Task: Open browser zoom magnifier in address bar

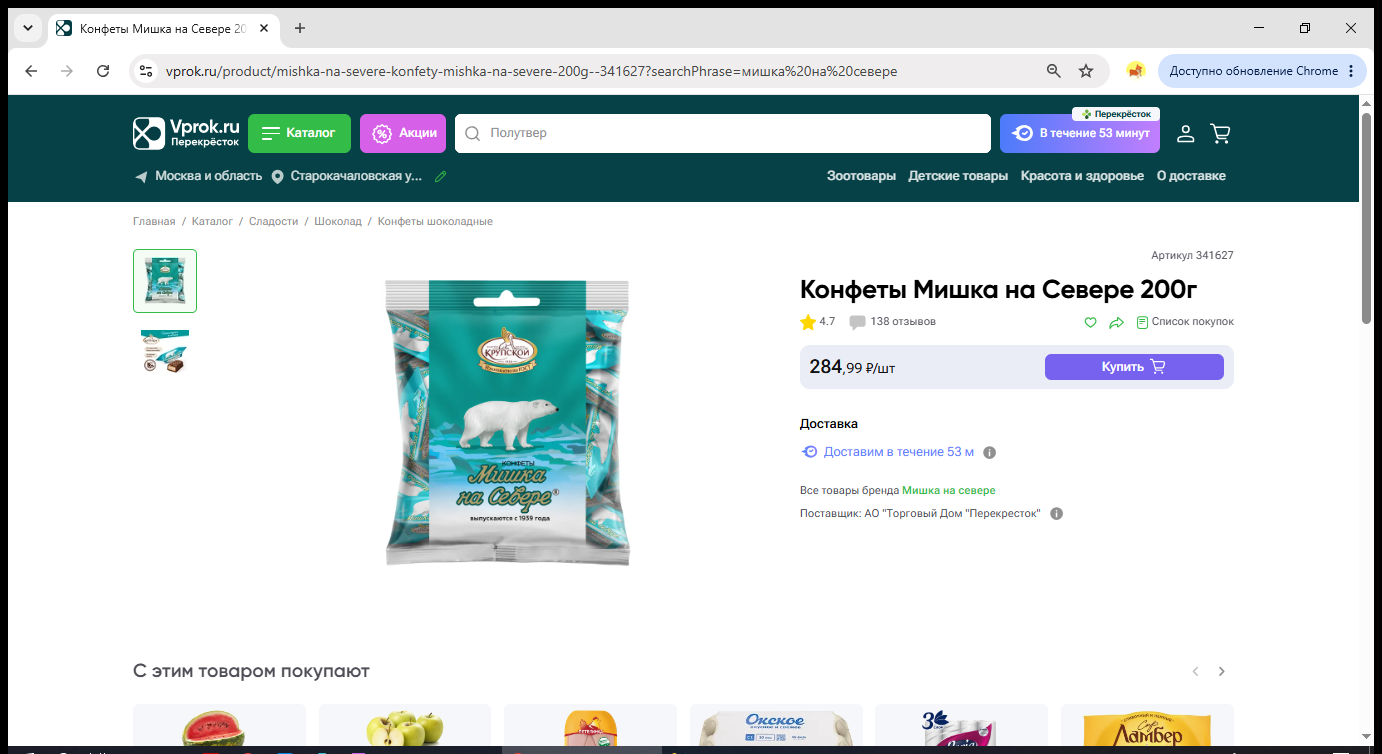Action: pos(1054,71)
